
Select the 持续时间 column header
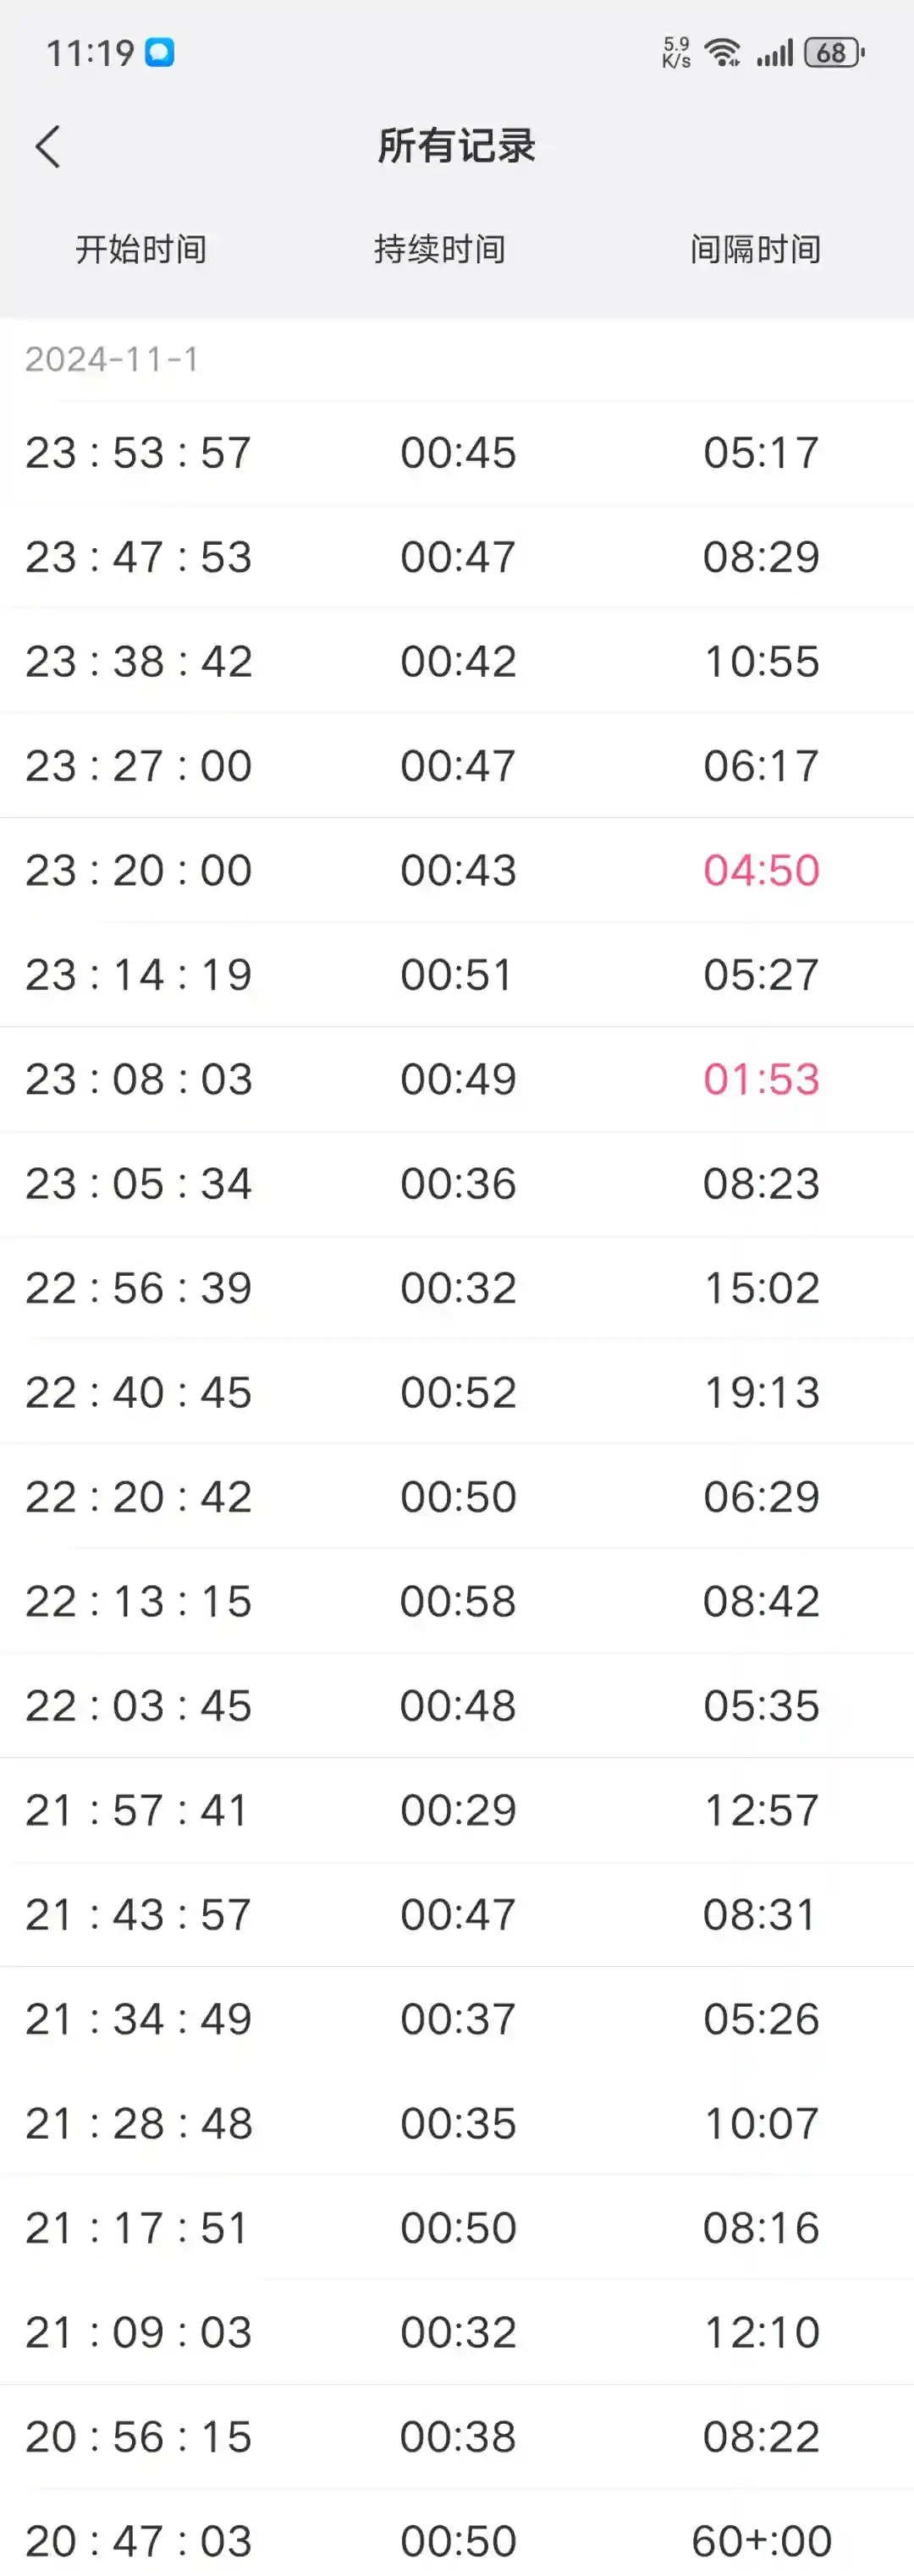439,249
